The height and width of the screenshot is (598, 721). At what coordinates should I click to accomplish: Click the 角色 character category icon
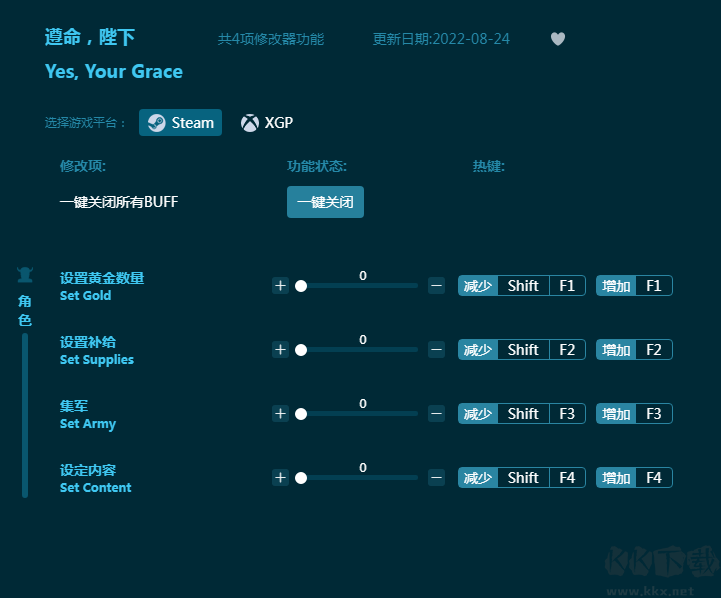click(25, 274)
